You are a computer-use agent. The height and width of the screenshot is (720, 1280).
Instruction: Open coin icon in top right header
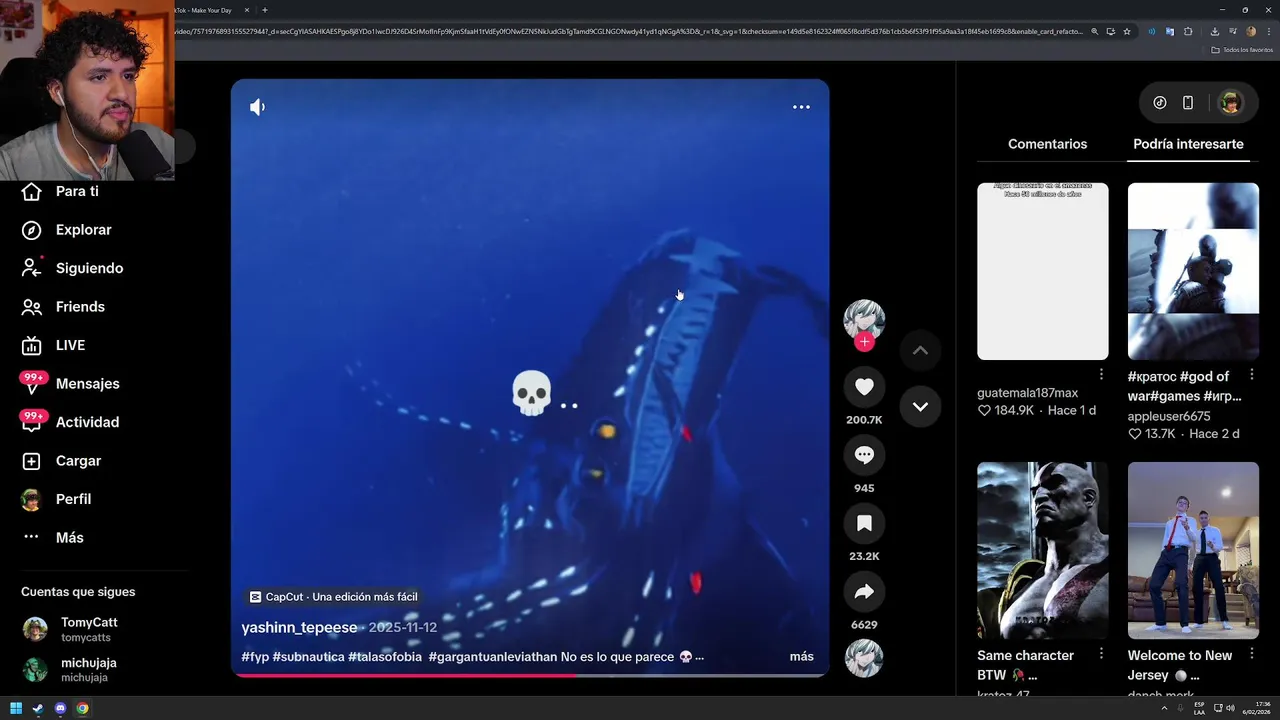tap(1160, 102)
